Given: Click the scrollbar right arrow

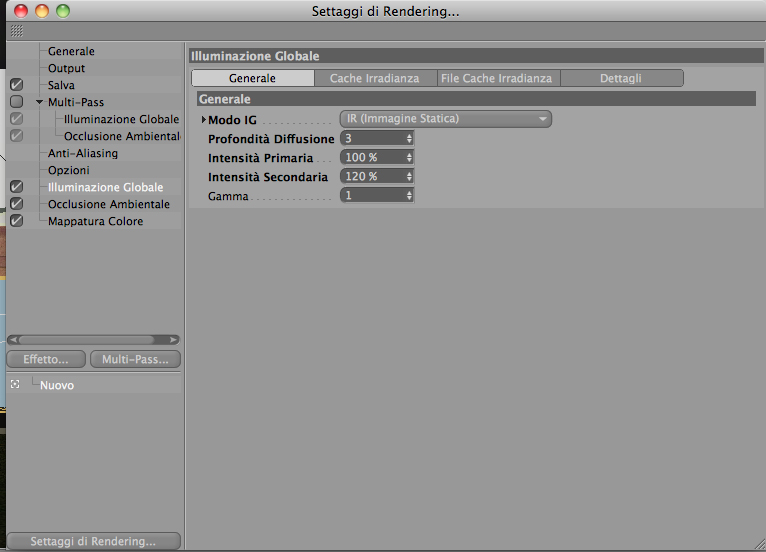Looking at the screenshot, I should tap(173, 340).
